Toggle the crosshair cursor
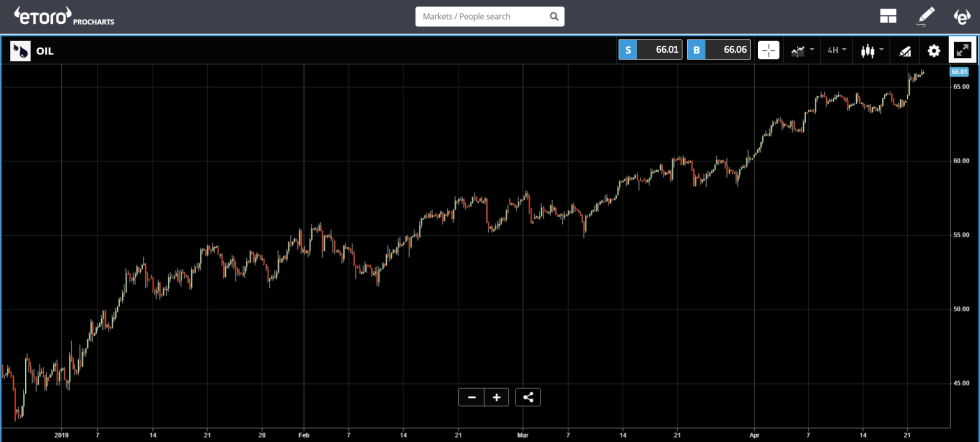 coord(768,50)
